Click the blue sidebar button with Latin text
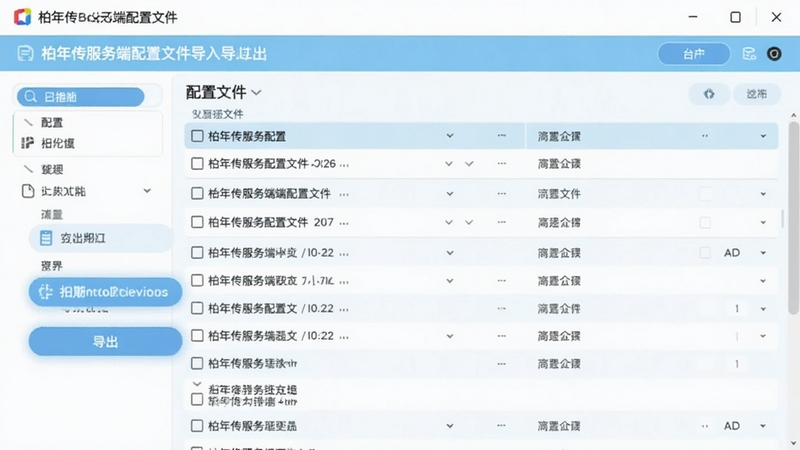800x450 pixels. [x=105, y=292]
